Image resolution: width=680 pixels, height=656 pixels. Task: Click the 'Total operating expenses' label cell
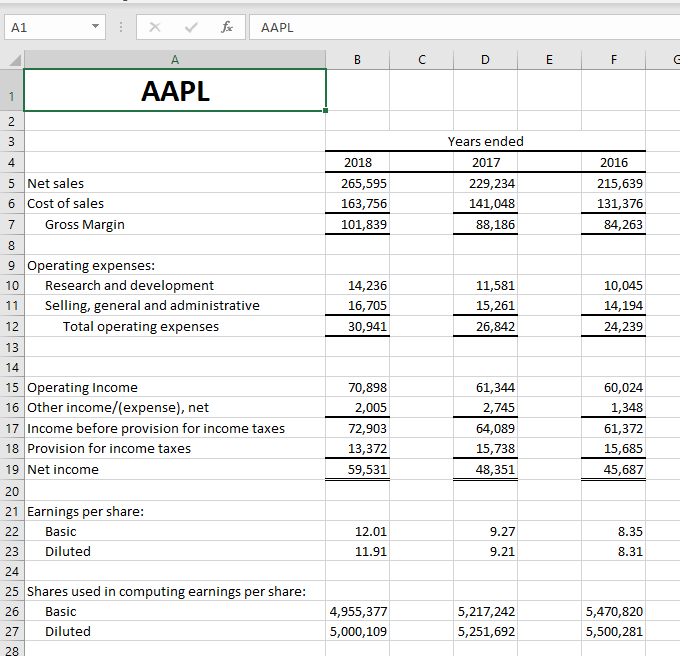pyautogui.click(x=175, y=326)
